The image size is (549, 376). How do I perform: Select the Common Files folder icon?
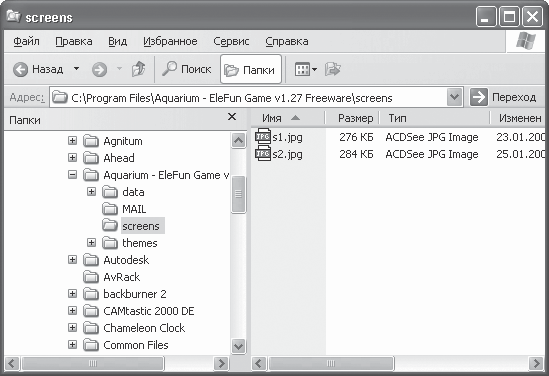click(x=91, y=344)
